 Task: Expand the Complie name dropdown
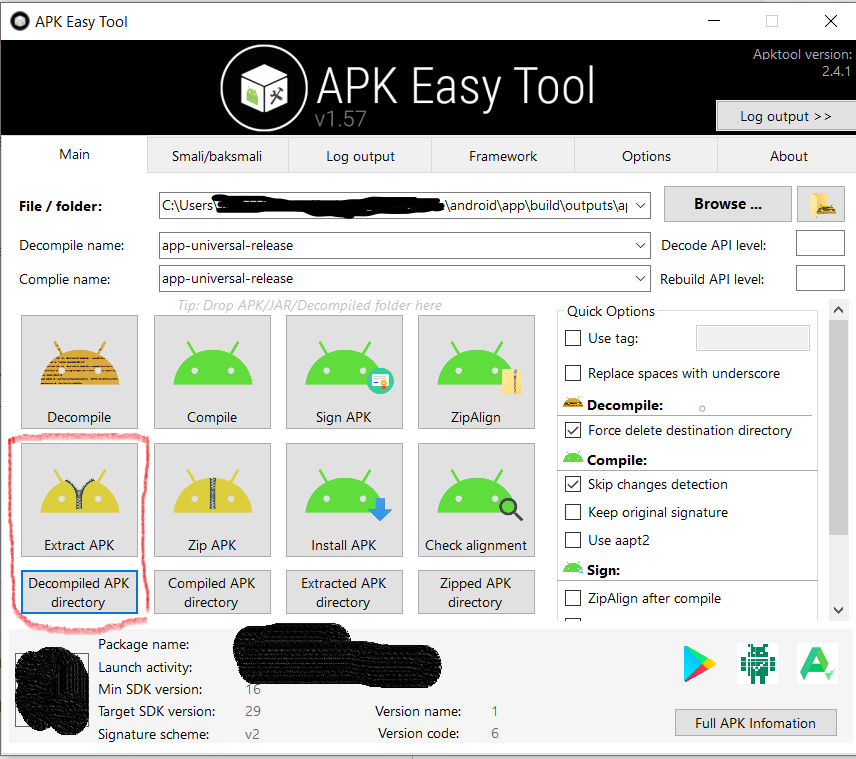(x=641, y=278)
